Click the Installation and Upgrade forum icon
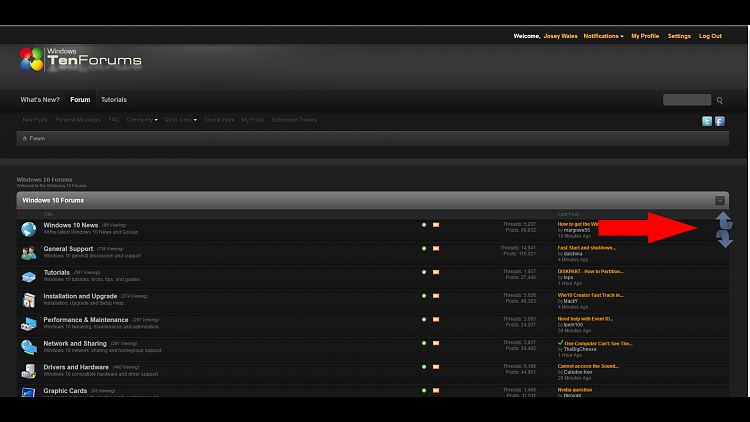This screenshot has width=750, height=422. point(28,300)
